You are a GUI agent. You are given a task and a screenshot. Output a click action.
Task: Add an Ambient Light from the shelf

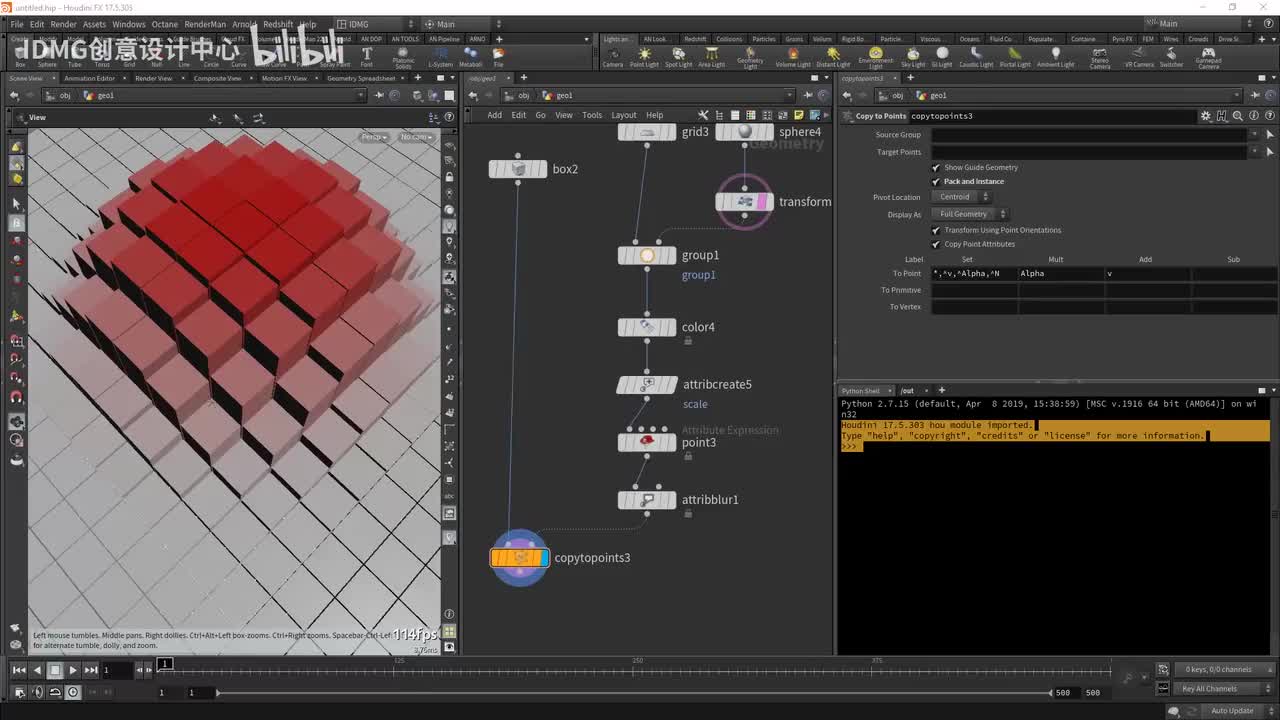coord(1055,56)
